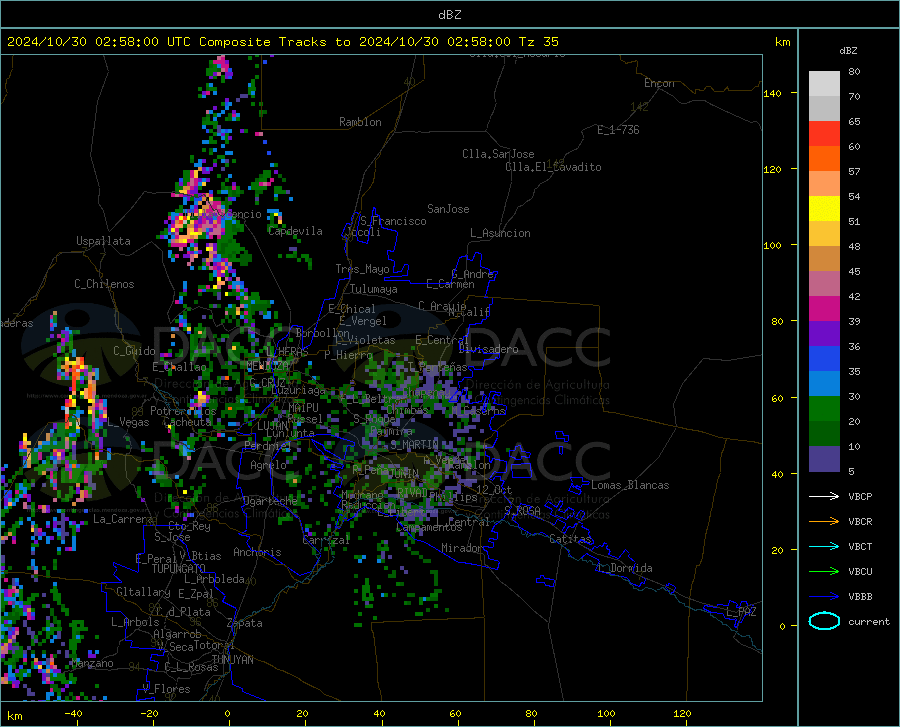Click the blue 36 dBZ color swatch
The image size is (900, 727).
(824, 359)
